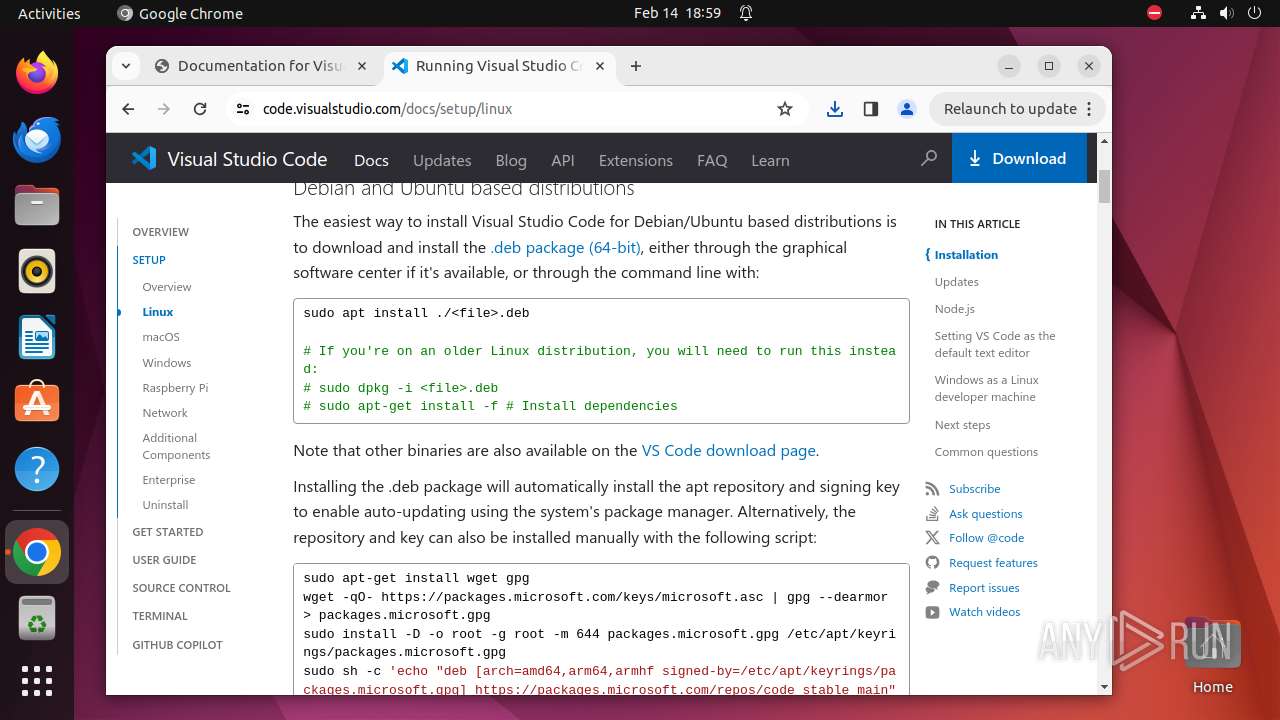
Task: Expand the OVERVIEW section in the sidebar
Action: 160,232
